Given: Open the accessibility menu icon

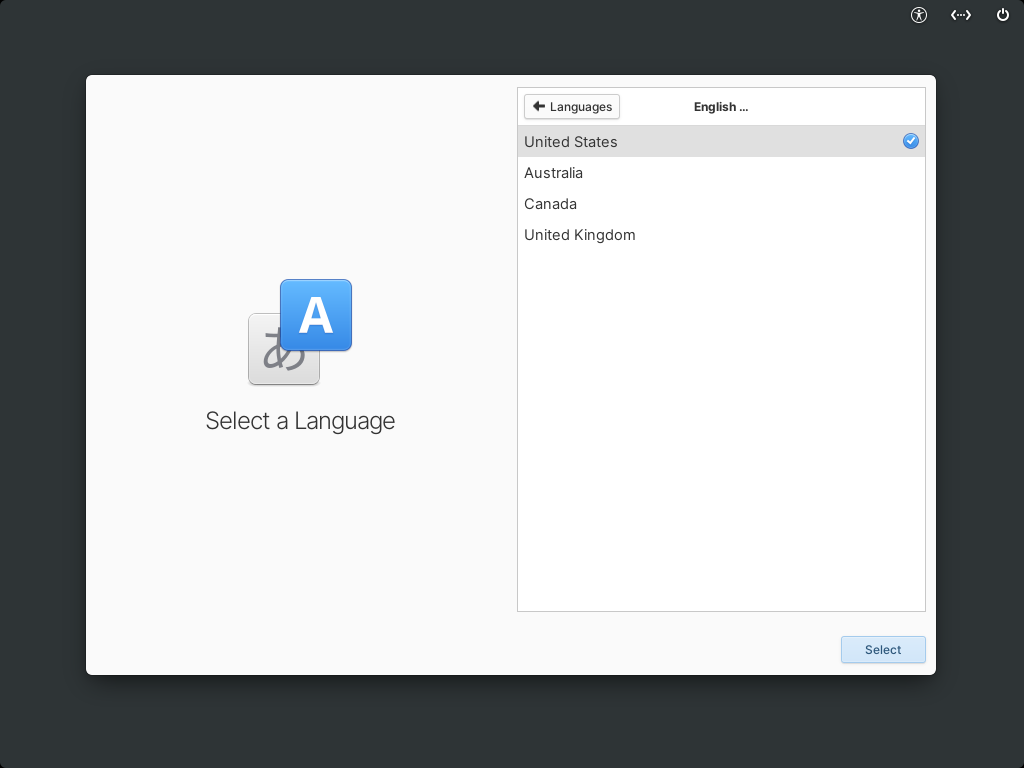Looking at the screenshot, I should tap(919, 15).
